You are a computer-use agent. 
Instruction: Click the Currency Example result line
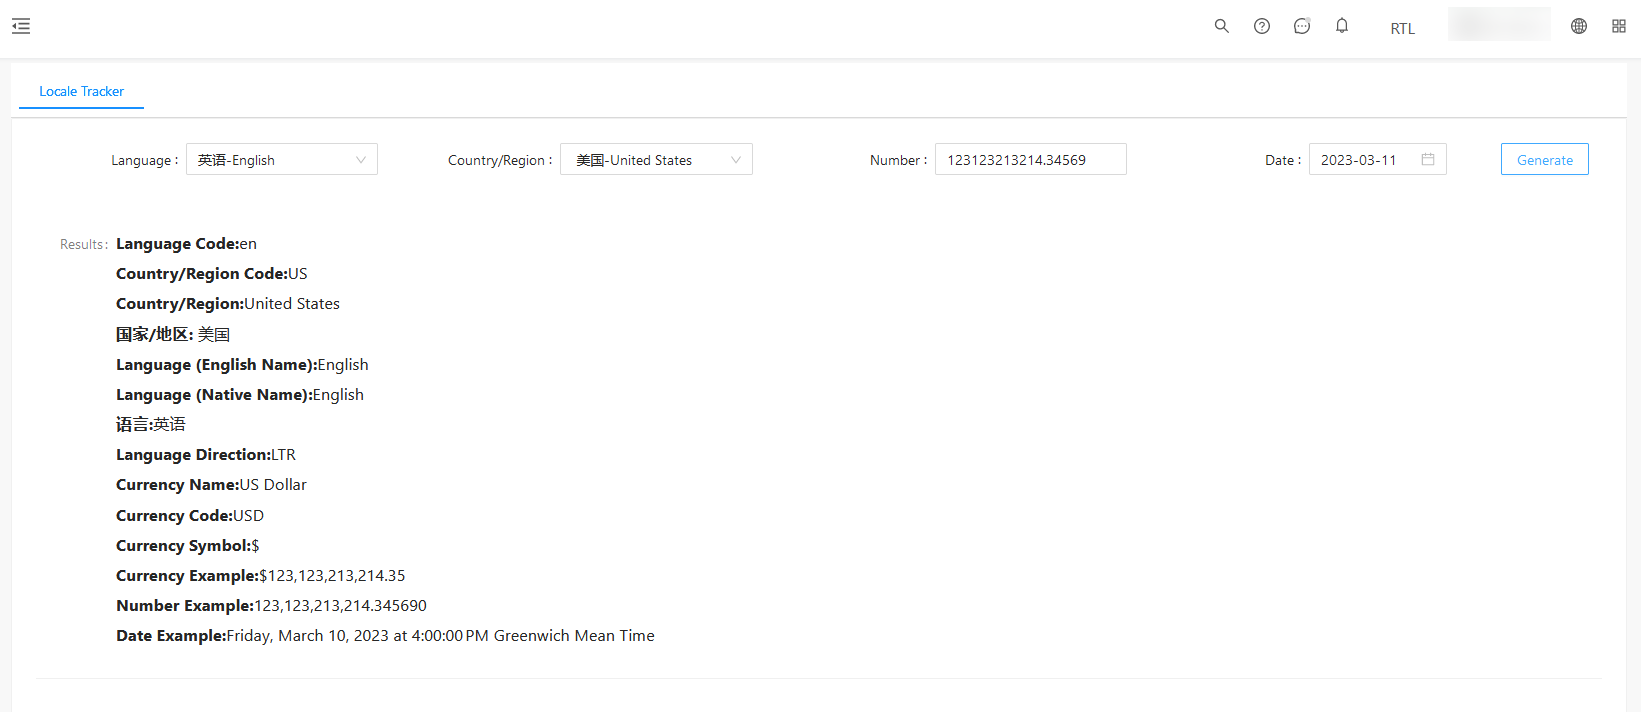(261, 576)
